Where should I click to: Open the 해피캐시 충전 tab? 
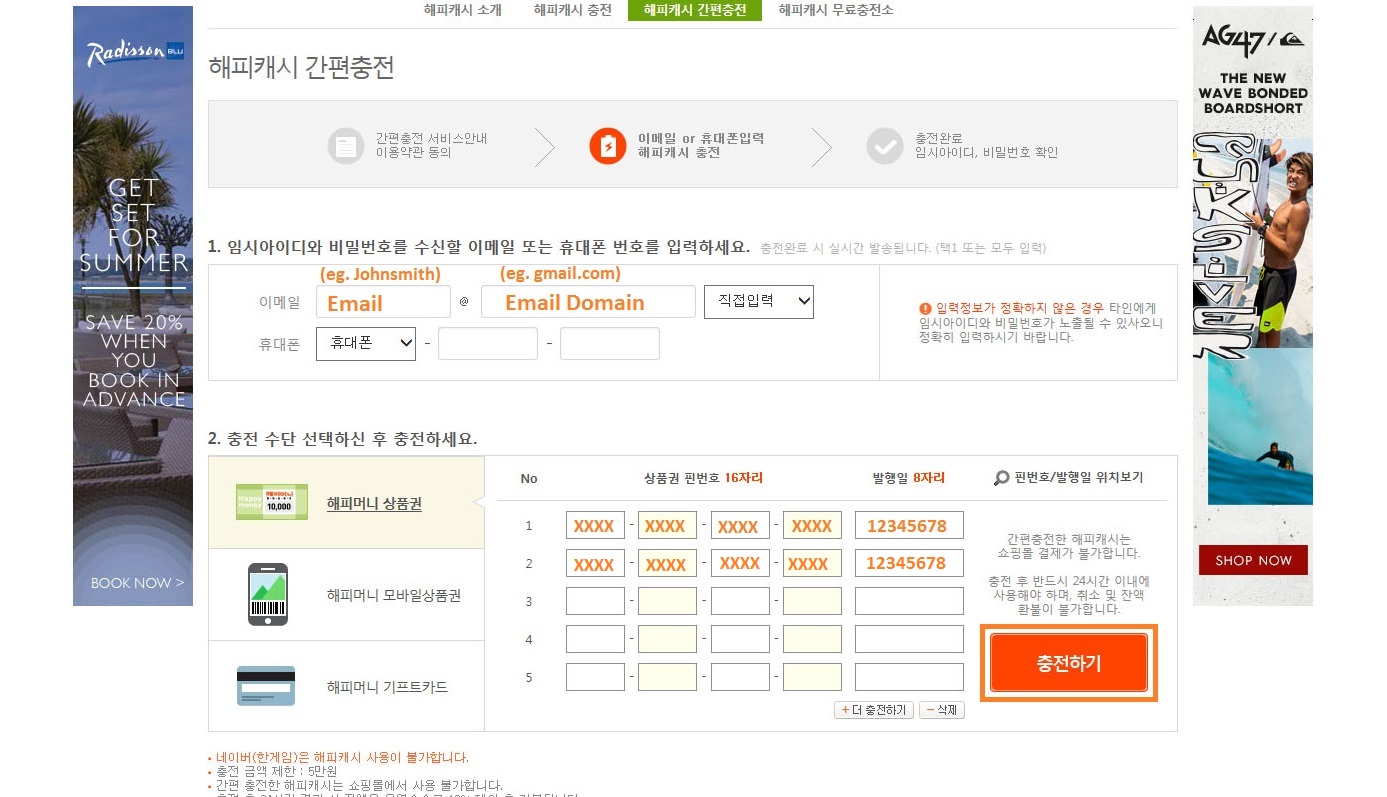click(x=572, y=10)
